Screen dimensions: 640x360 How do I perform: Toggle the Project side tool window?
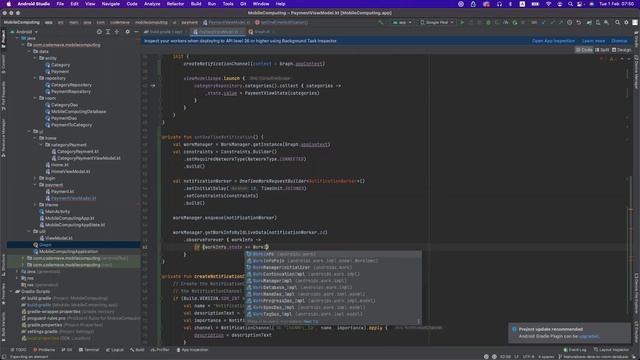[x=3, y=39]
